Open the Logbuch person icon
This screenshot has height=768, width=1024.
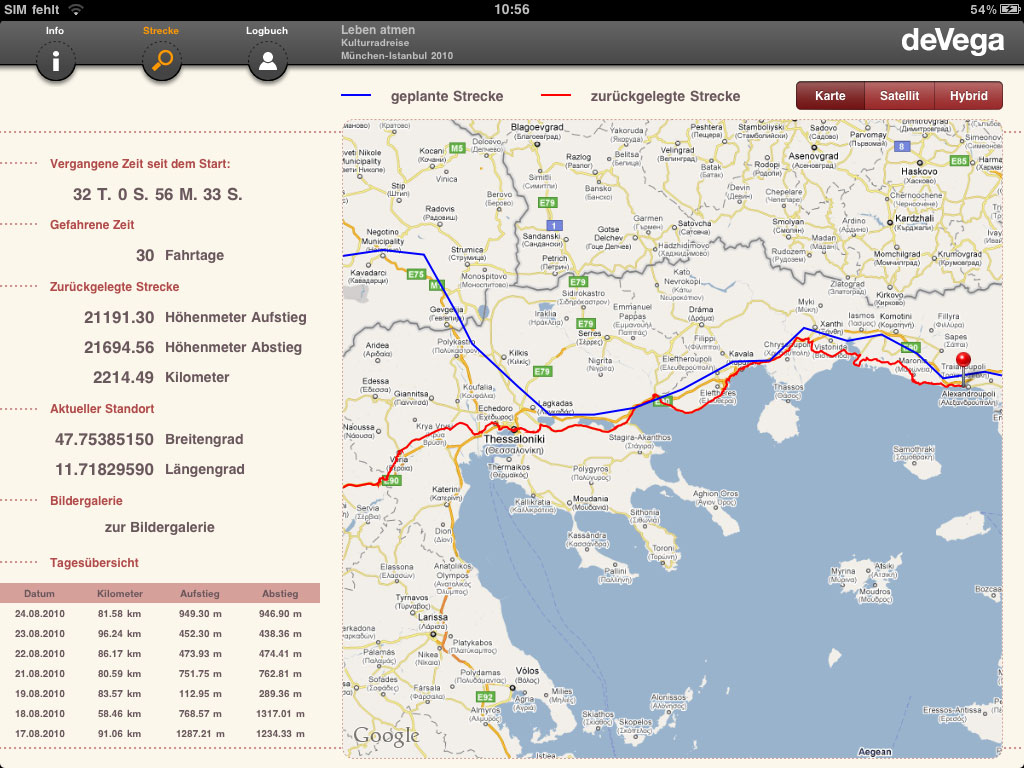pos(267,61)
